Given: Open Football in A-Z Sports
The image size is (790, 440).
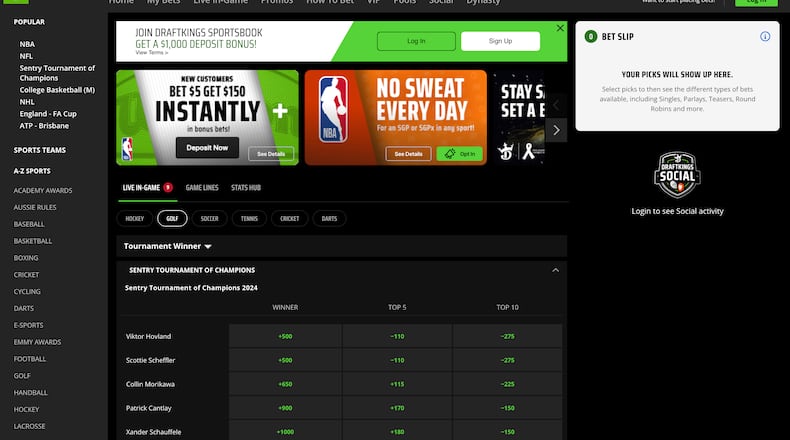Looking at the screenshot, I should point(30,359).
